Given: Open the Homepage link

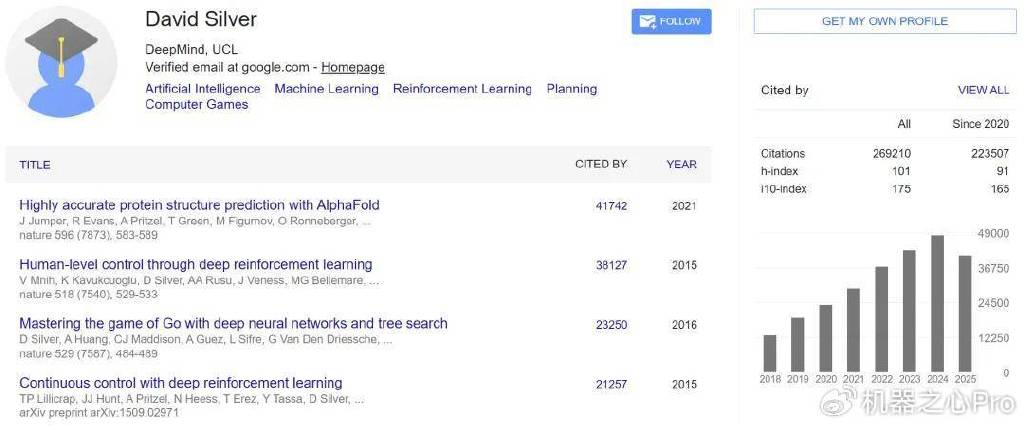Looking at the screenshot, I should coord(352,67).
